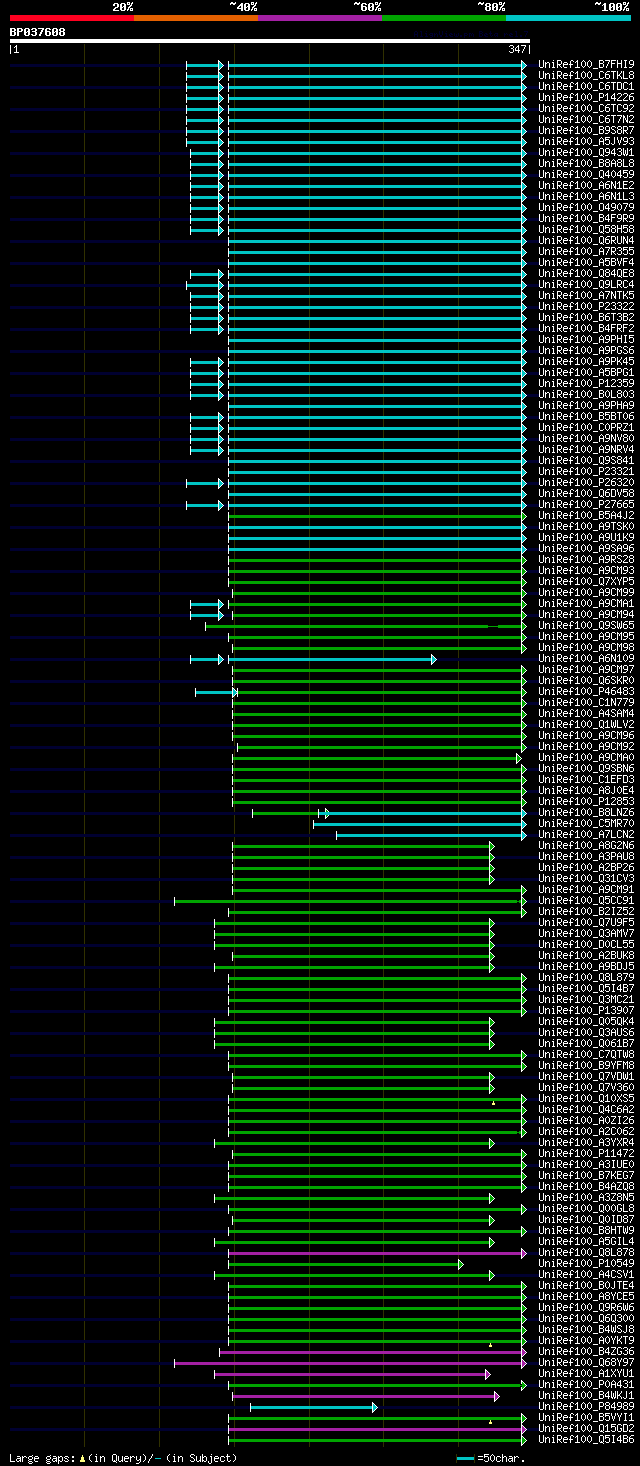
Task: Select hit label UniRef100_B7KEG7
Action: (x=586, y=1175)
